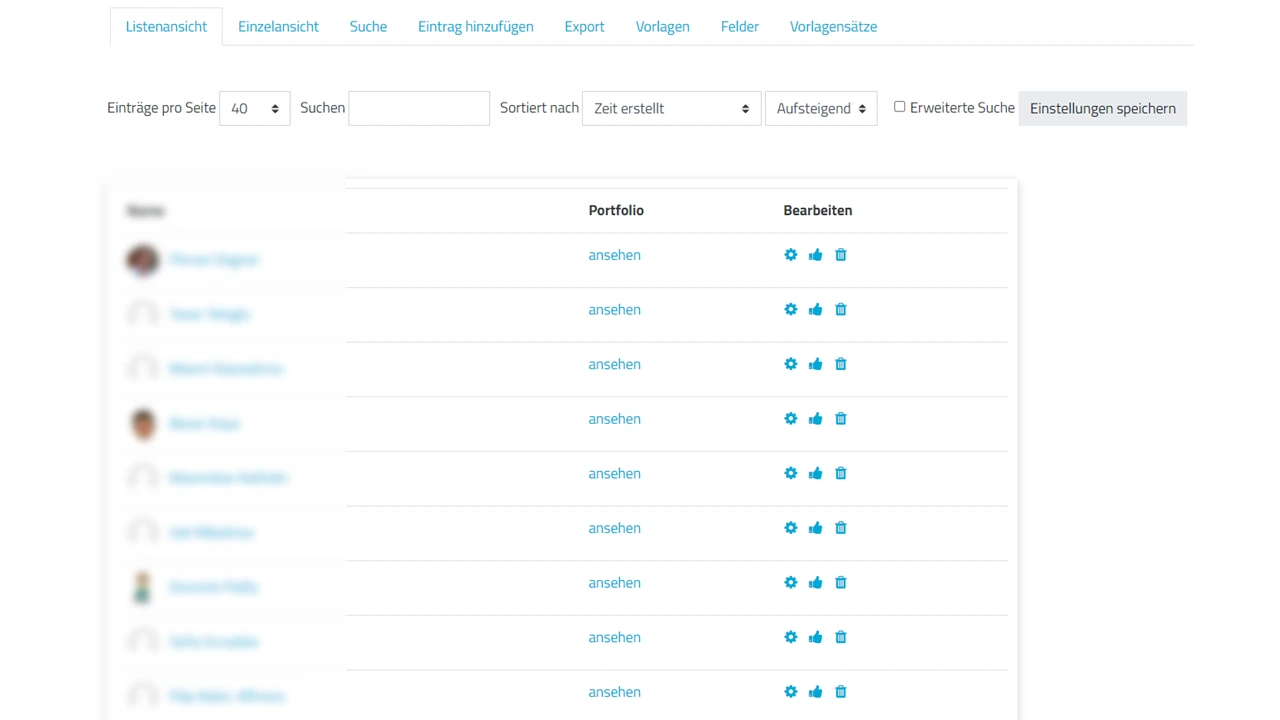Viewport: 1280px width, 720px height.
Task: Enable the Erweiterte Suche checkbox
Action: pyautogui.click(x=899, y=107)
